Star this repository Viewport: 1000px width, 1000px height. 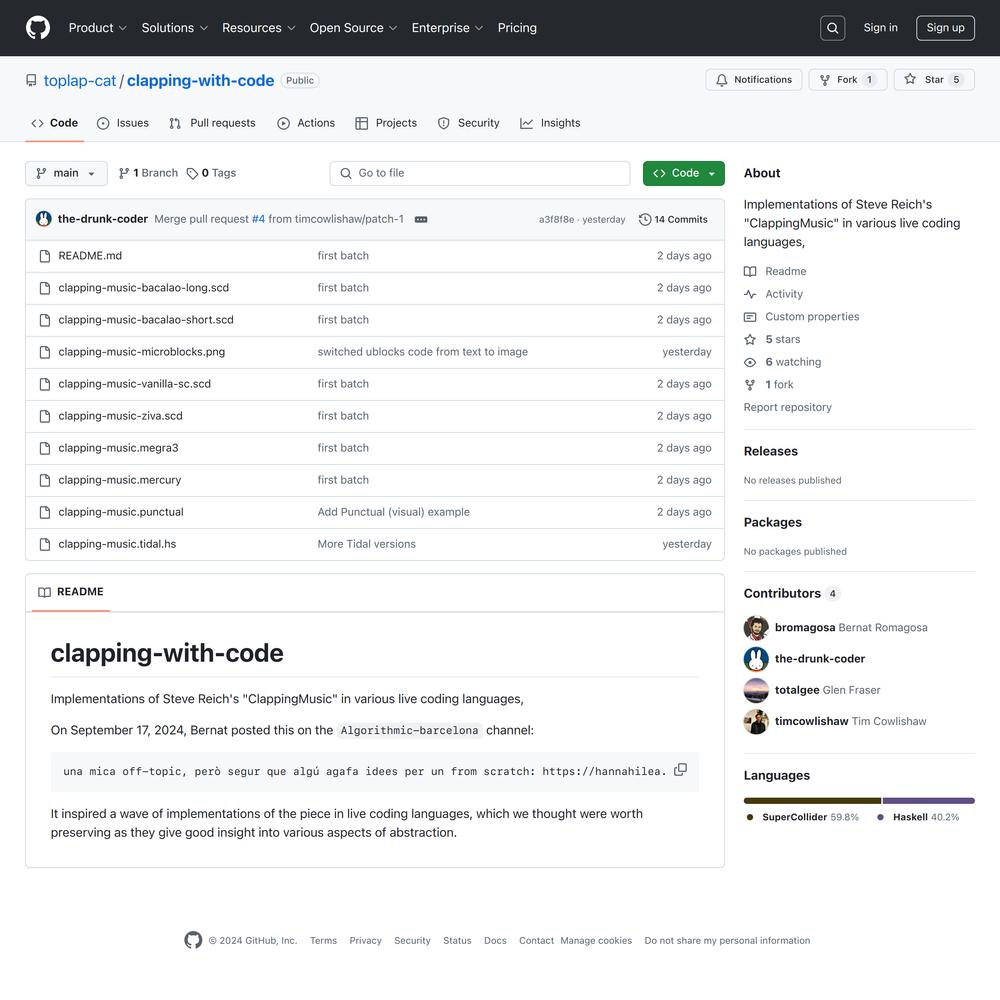pos(934,80)
